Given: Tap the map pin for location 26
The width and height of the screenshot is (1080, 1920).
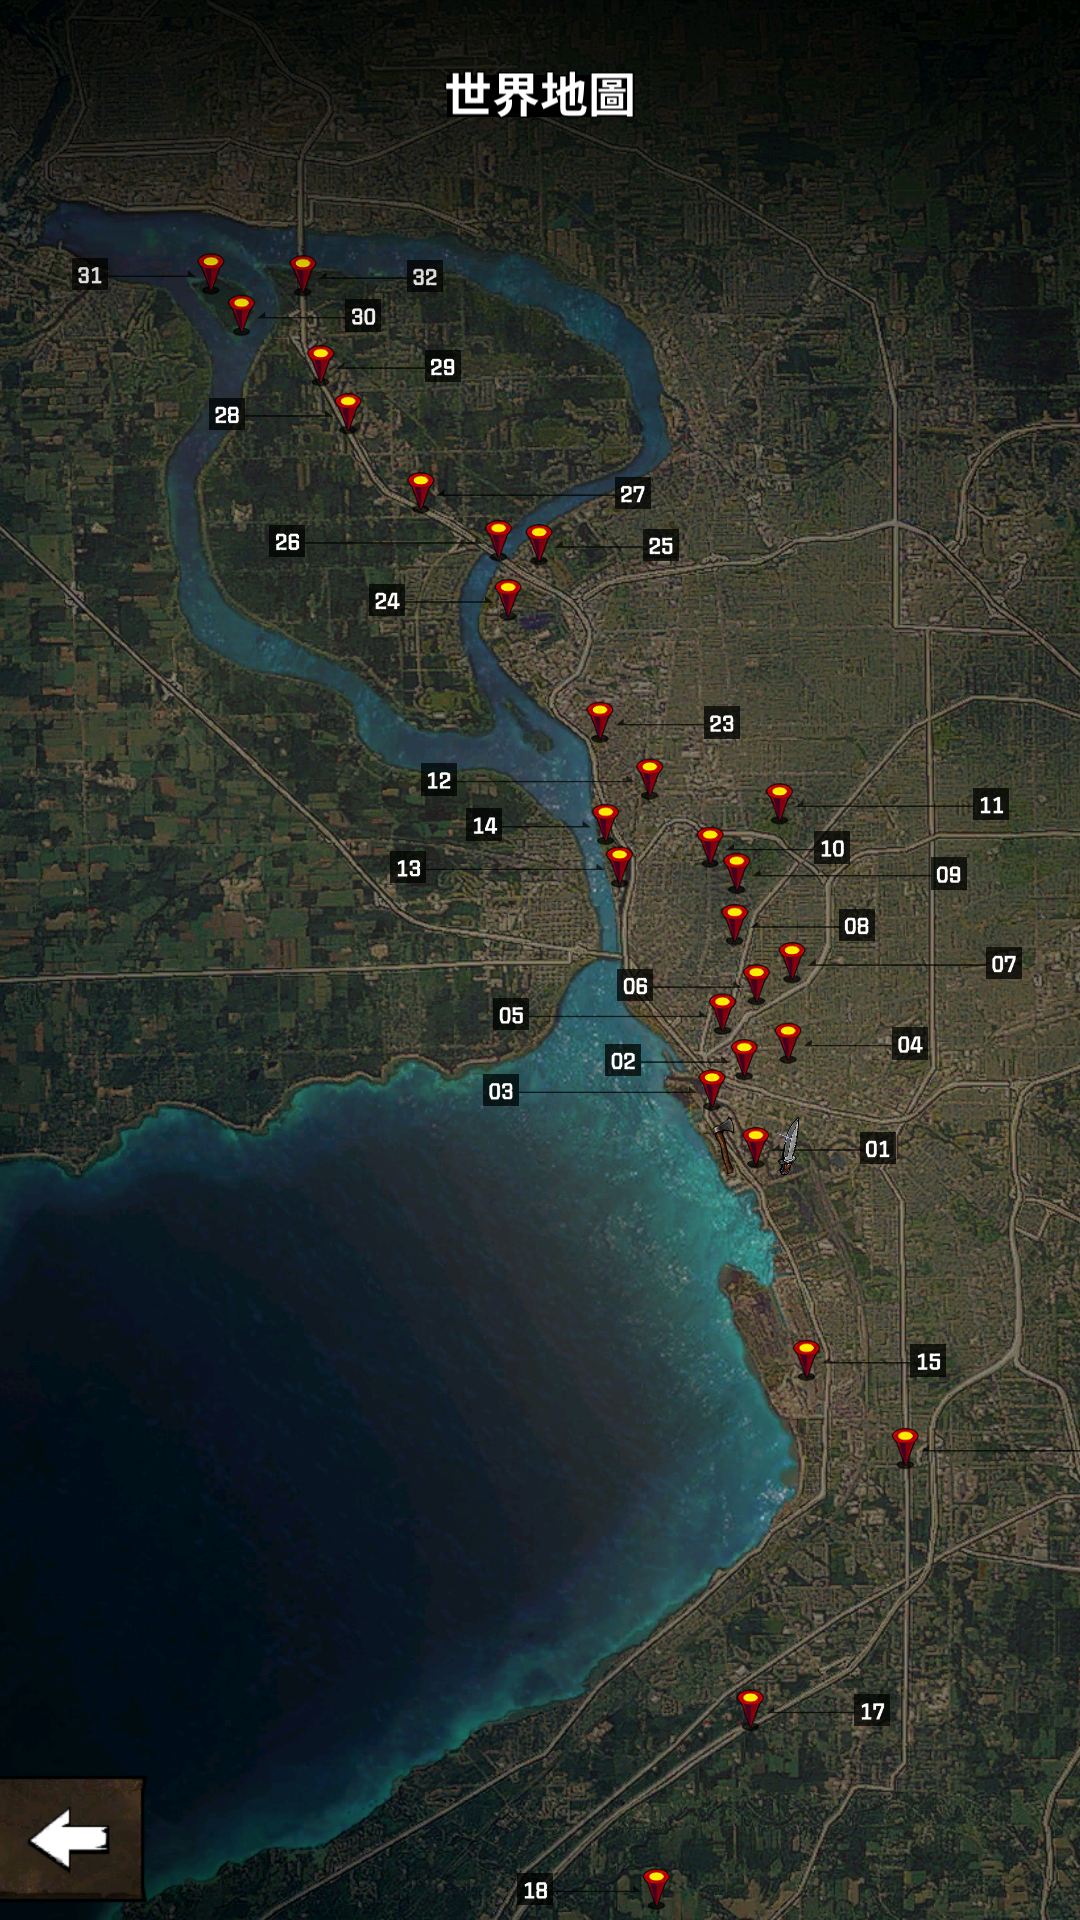Looking at the screenshot, I should pyautogui.click(x=498, y=540).
